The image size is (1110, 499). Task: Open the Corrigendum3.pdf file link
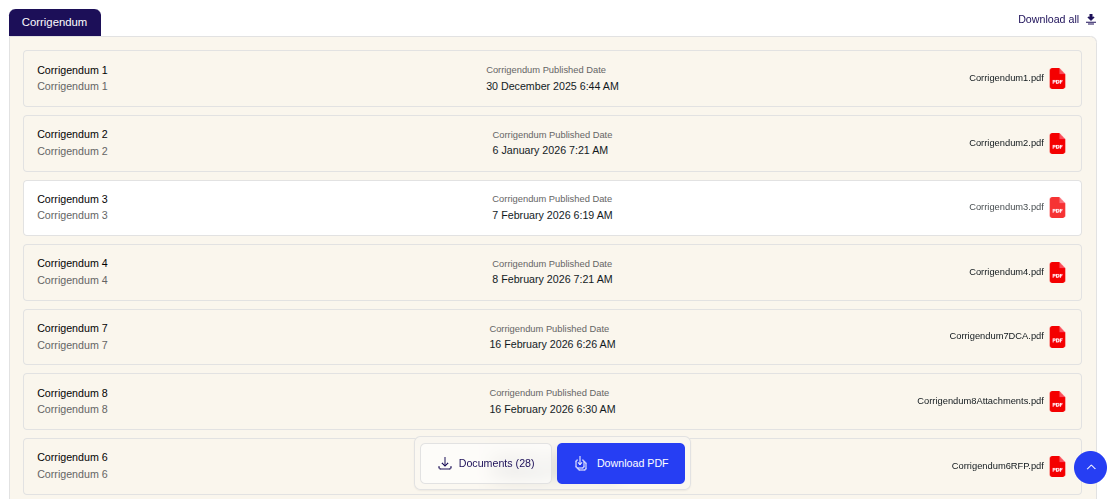[x=1006, y=207]
